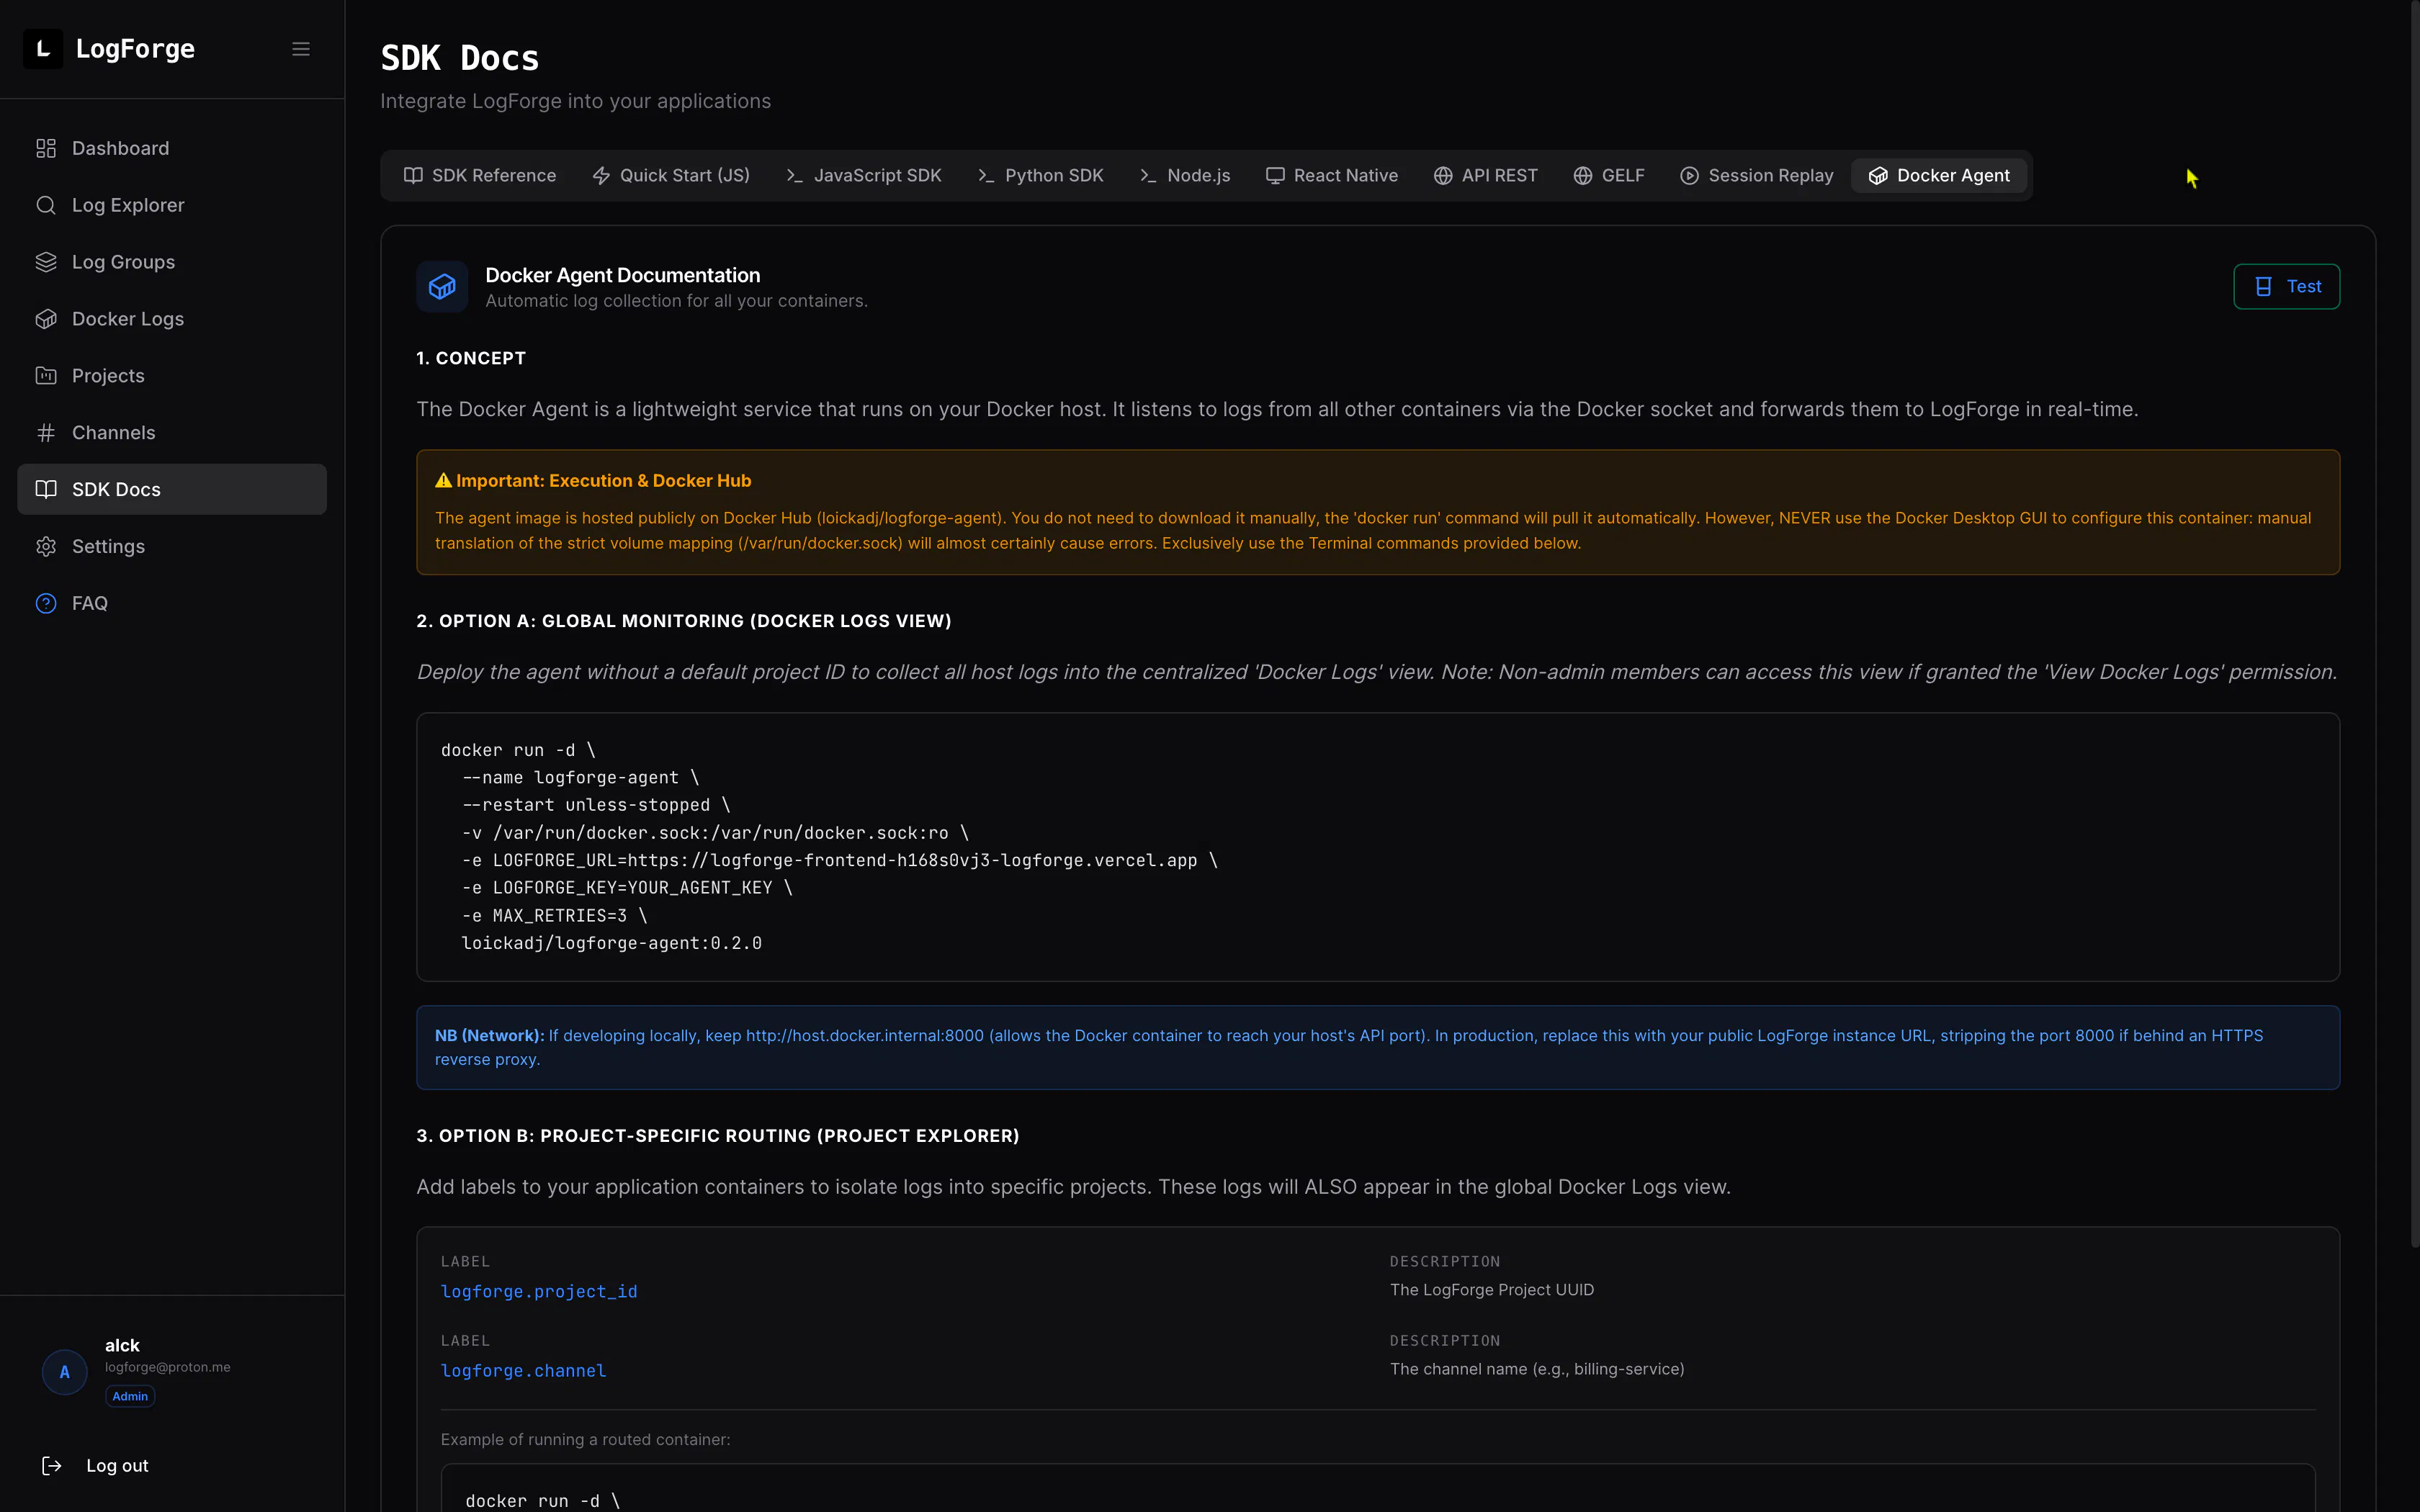Click loickadj/logforge-agent:0.2.0 image line in code block
2420x1512 pixels.
611,943
